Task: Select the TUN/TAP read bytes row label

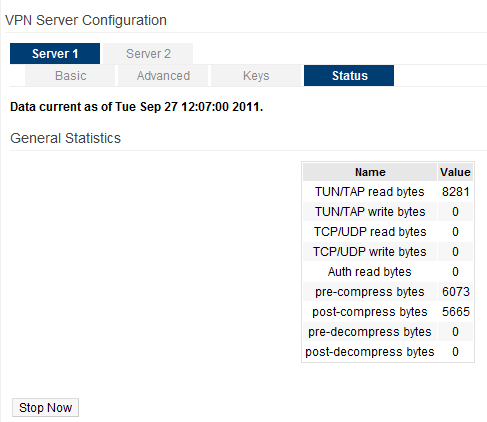Action: (370, 192)
